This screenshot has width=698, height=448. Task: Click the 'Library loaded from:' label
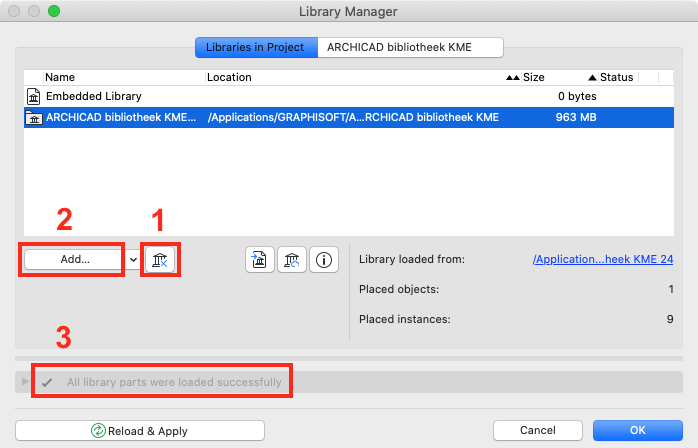(412, 259)
